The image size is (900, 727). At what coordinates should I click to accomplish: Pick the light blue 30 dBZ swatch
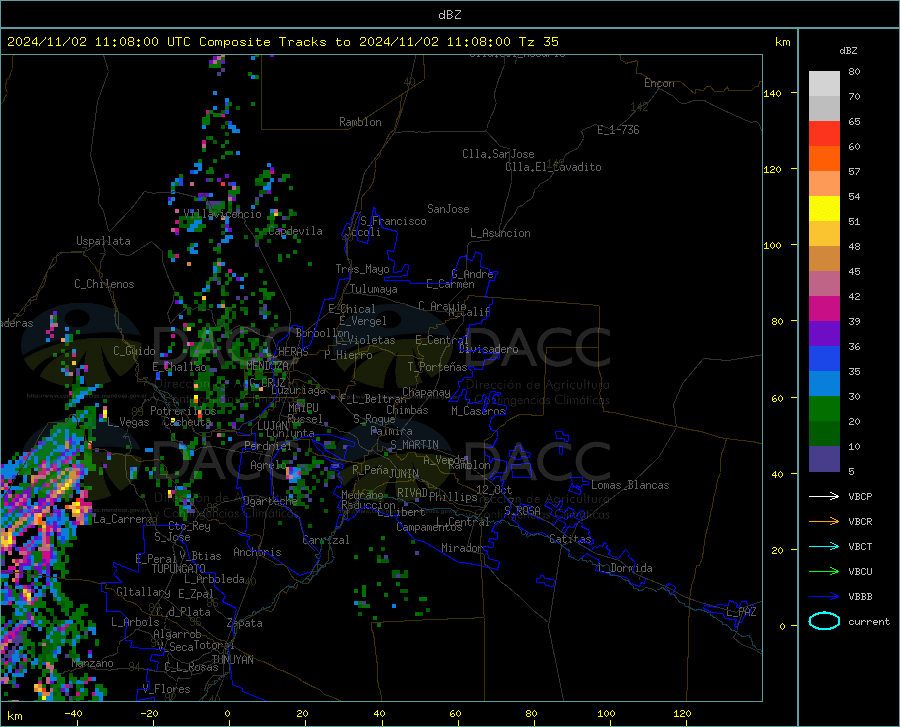(824, 384)
